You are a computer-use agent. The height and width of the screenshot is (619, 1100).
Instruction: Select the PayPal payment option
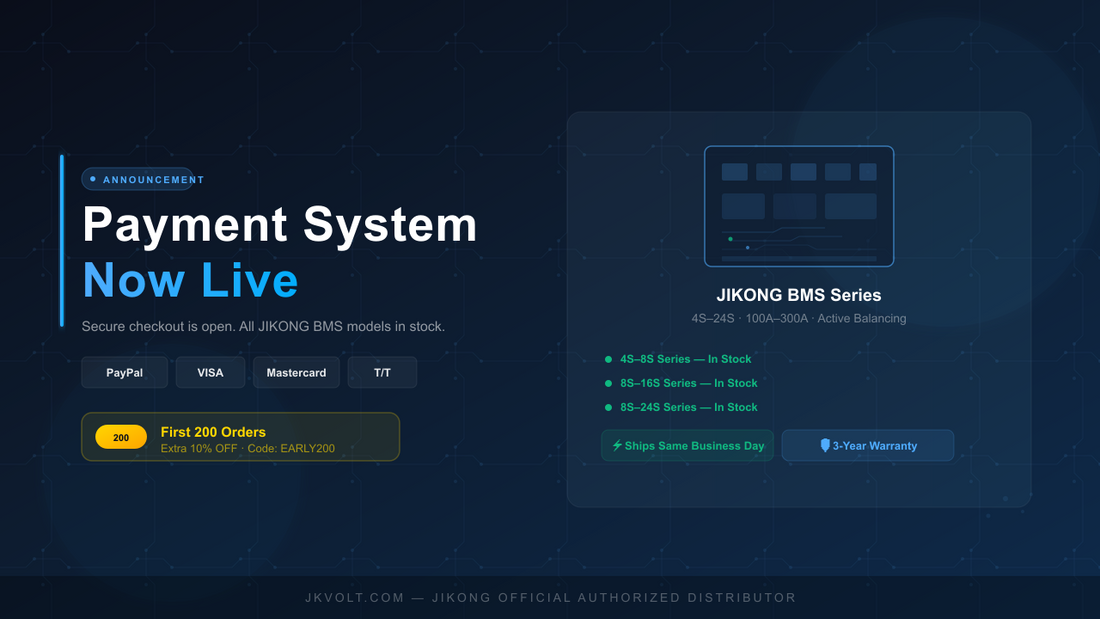point(124,372)
